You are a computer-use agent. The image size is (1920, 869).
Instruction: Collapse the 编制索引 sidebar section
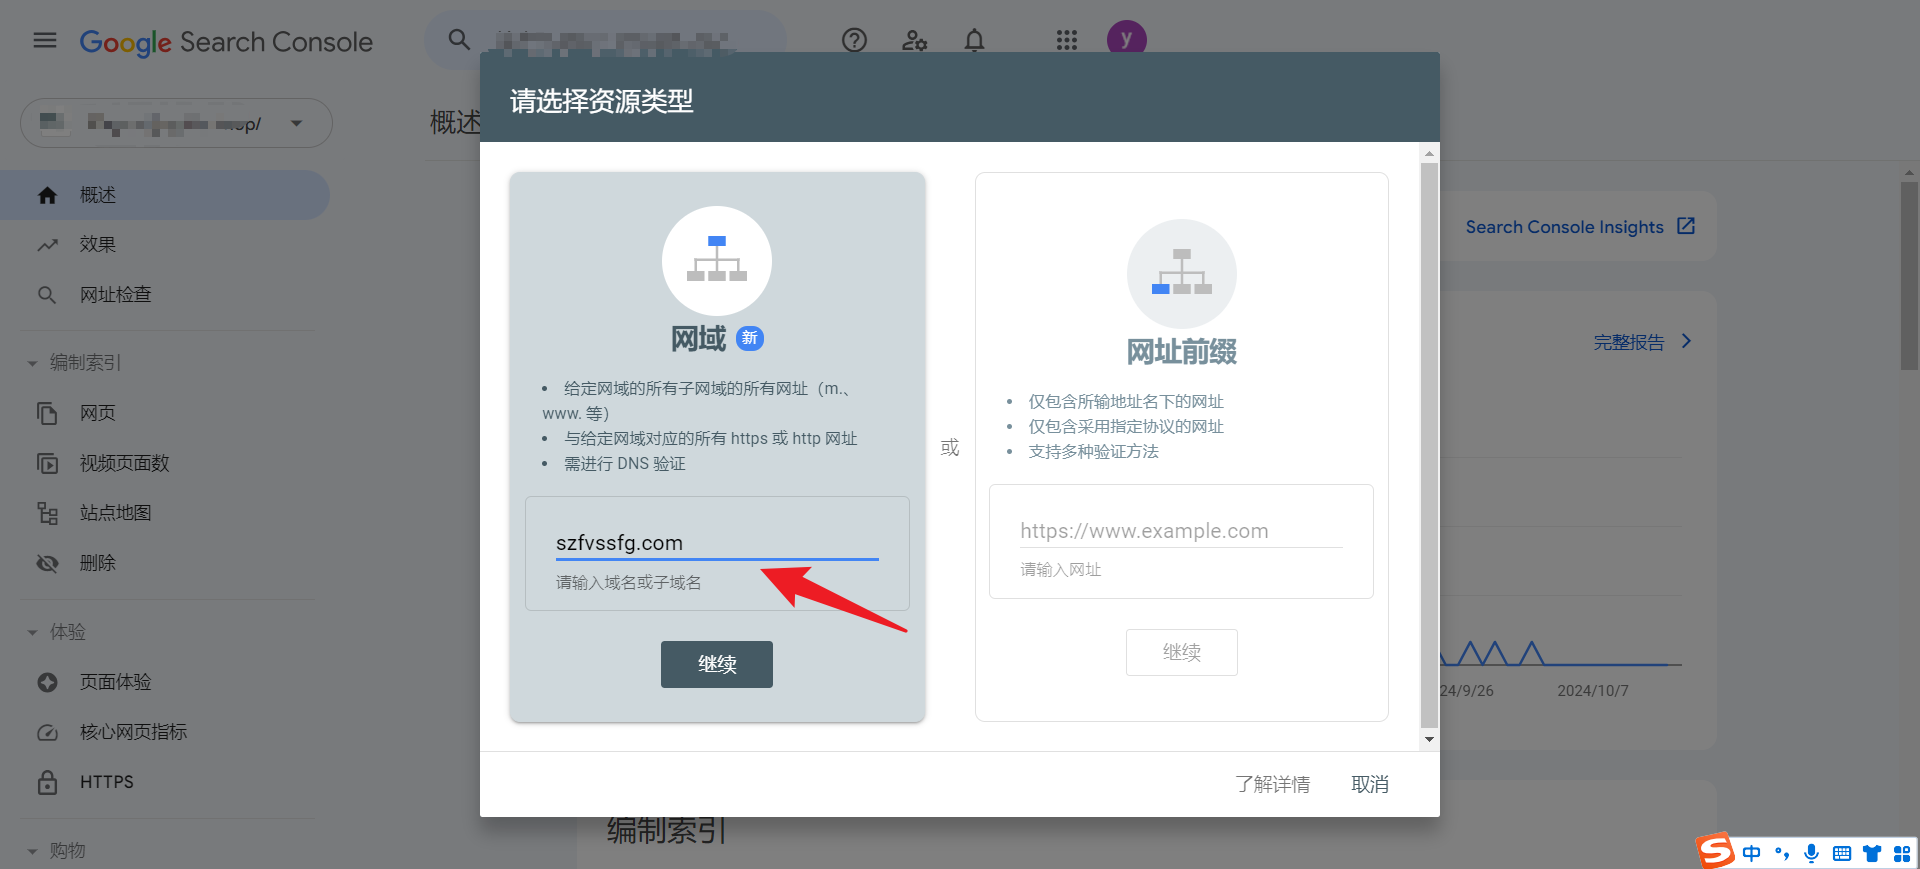[32, 363]
